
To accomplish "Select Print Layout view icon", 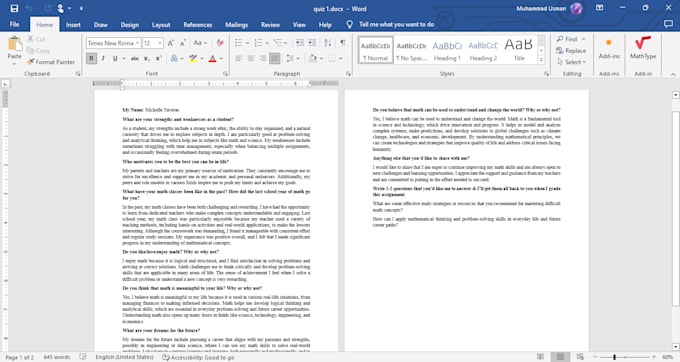I will [560, 357].
